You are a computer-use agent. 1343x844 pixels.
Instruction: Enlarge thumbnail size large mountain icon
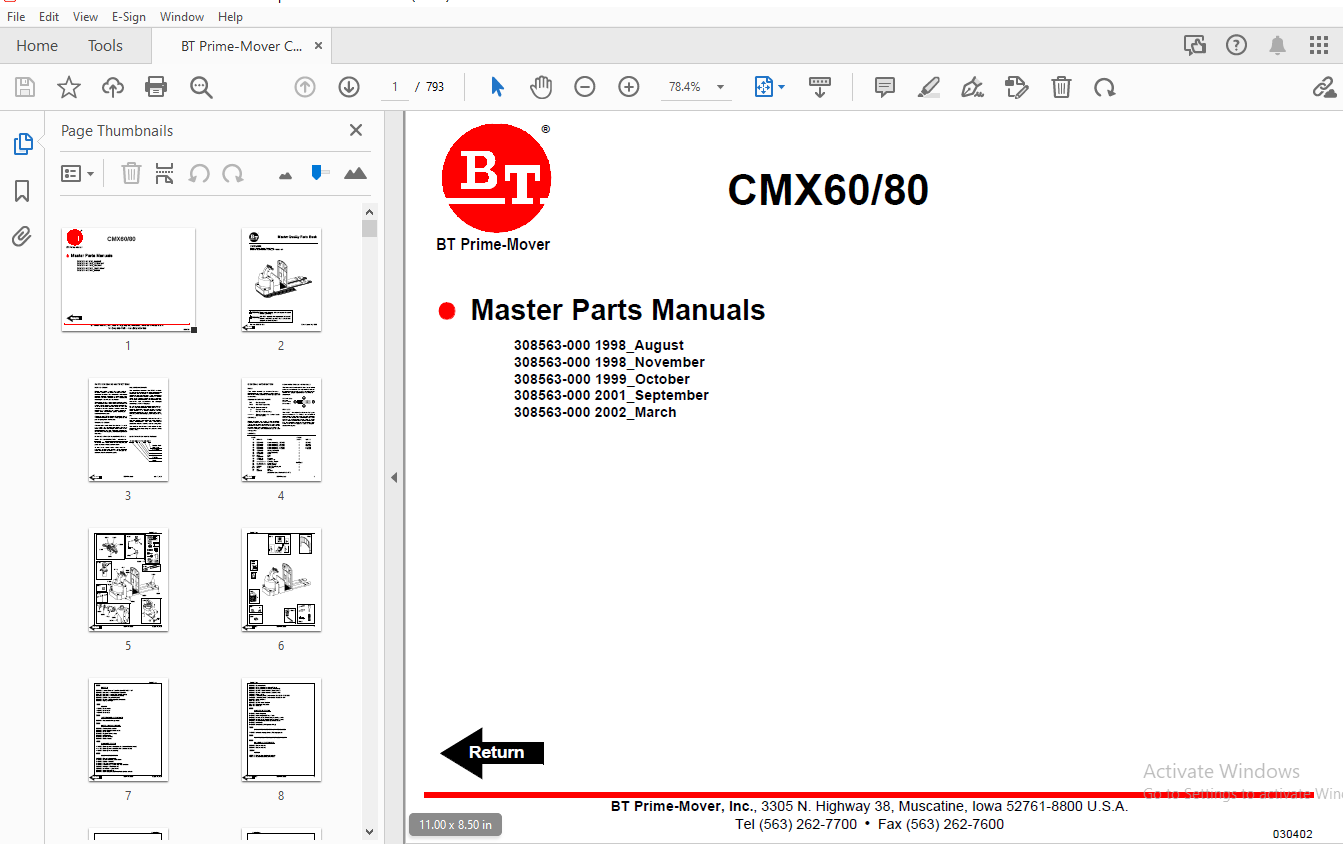(355, 173)
